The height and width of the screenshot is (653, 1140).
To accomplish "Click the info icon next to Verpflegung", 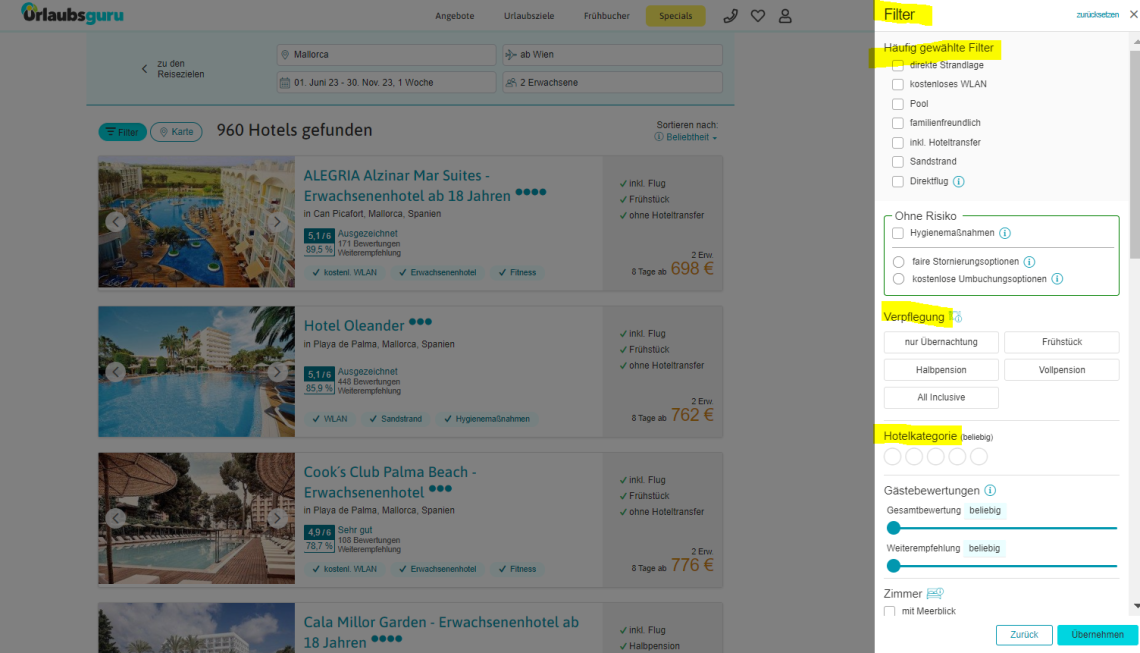I will point(956,316).
